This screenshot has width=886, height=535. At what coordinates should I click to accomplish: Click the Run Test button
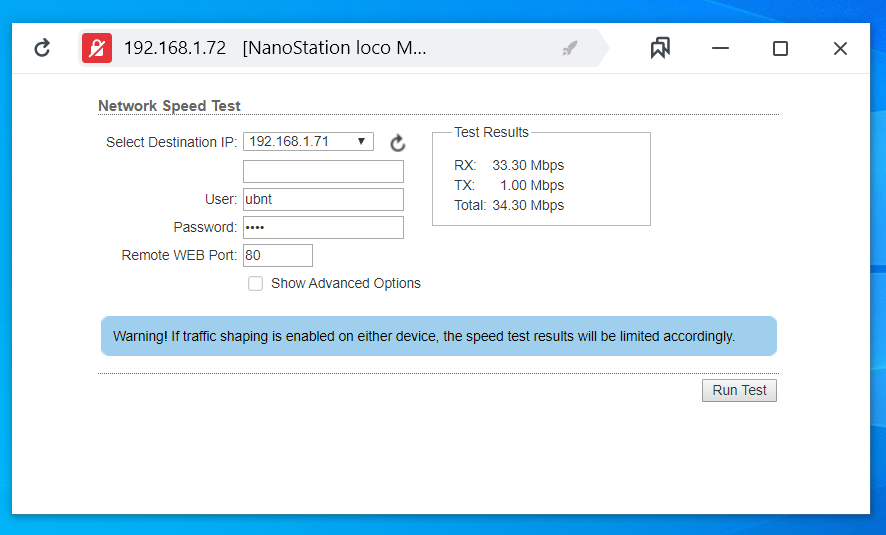(x=739, y=390)
